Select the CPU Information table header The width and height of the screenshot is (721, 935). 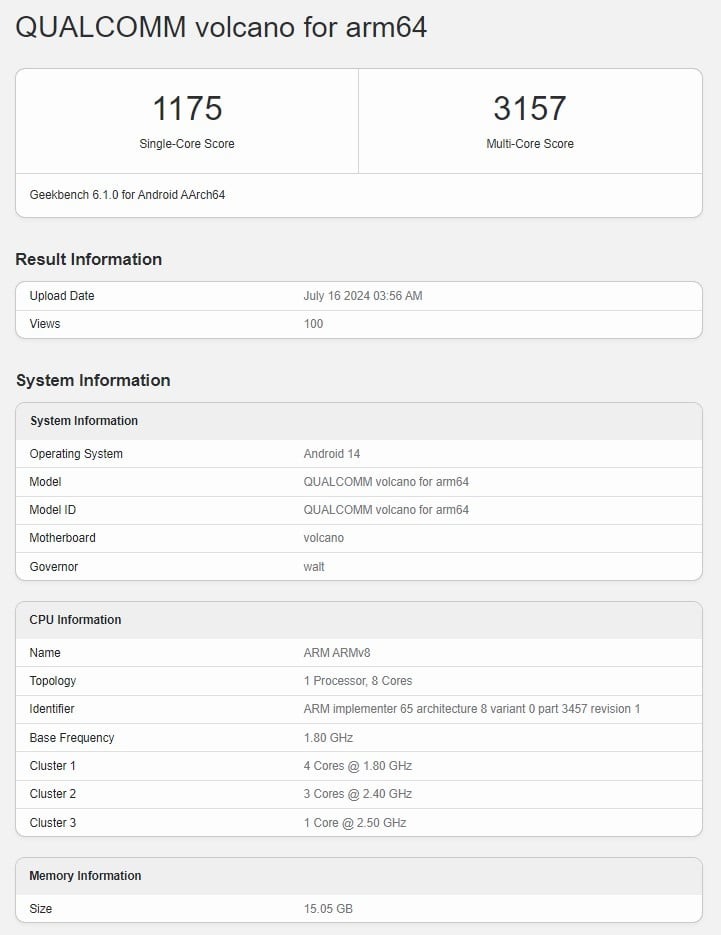(358, 620)
